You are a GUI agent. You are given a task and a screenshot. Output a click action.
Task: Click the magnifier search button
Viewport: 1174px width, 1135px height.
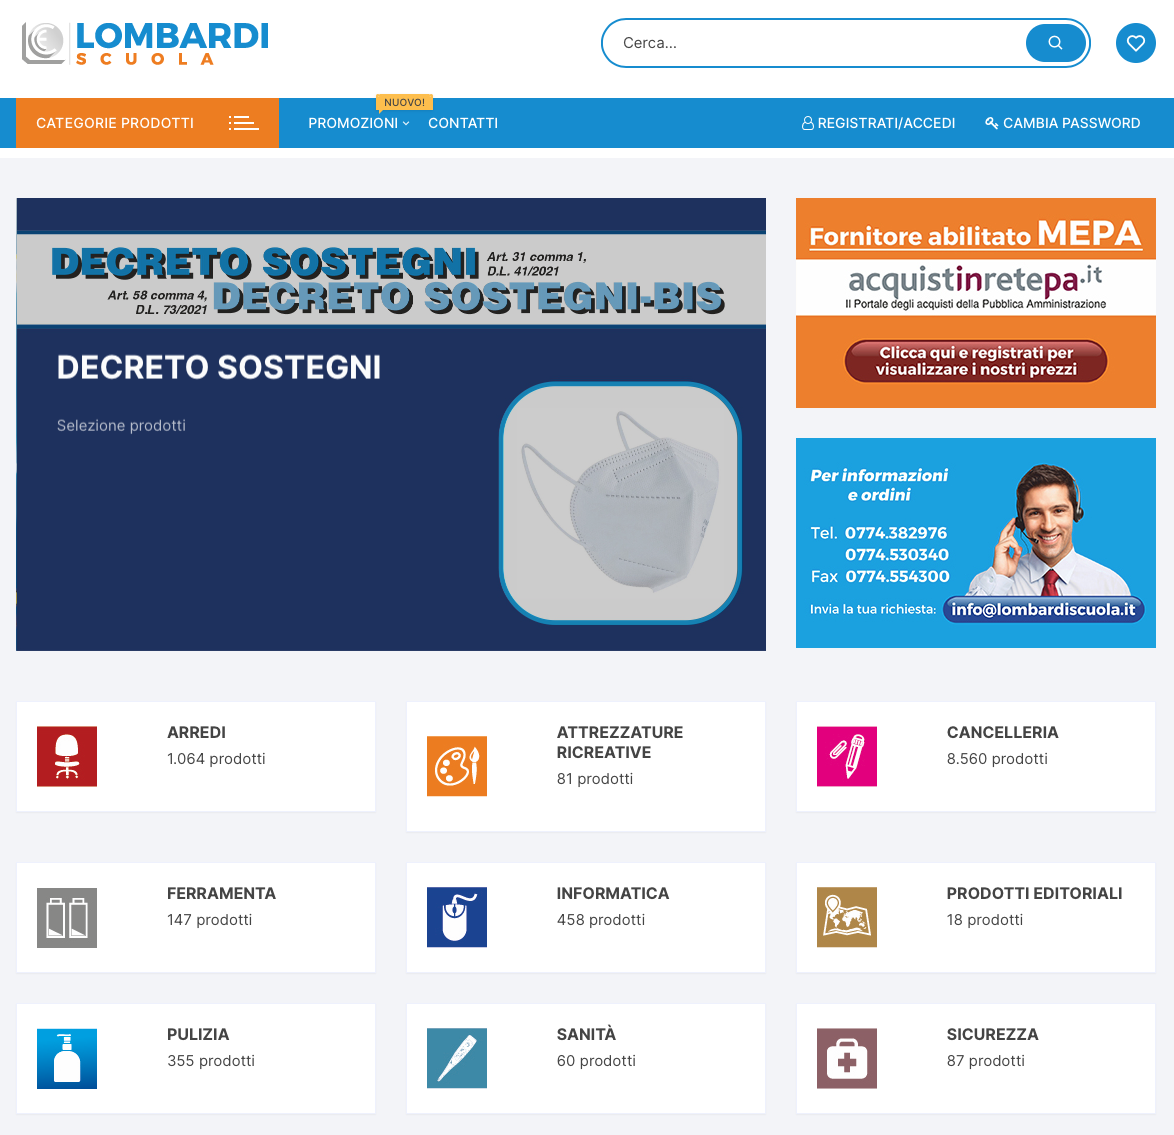(x=1056, y=43)
